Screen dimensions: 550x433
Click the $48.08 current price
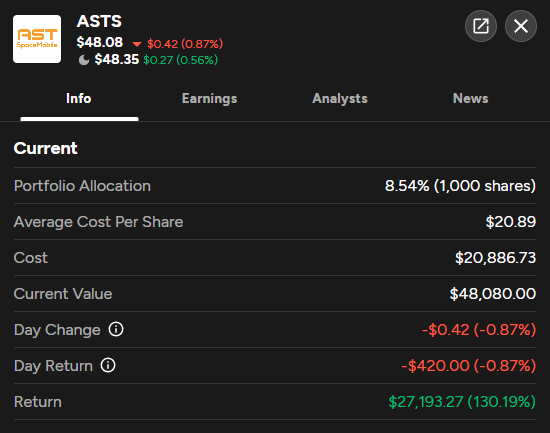[100, 42]
